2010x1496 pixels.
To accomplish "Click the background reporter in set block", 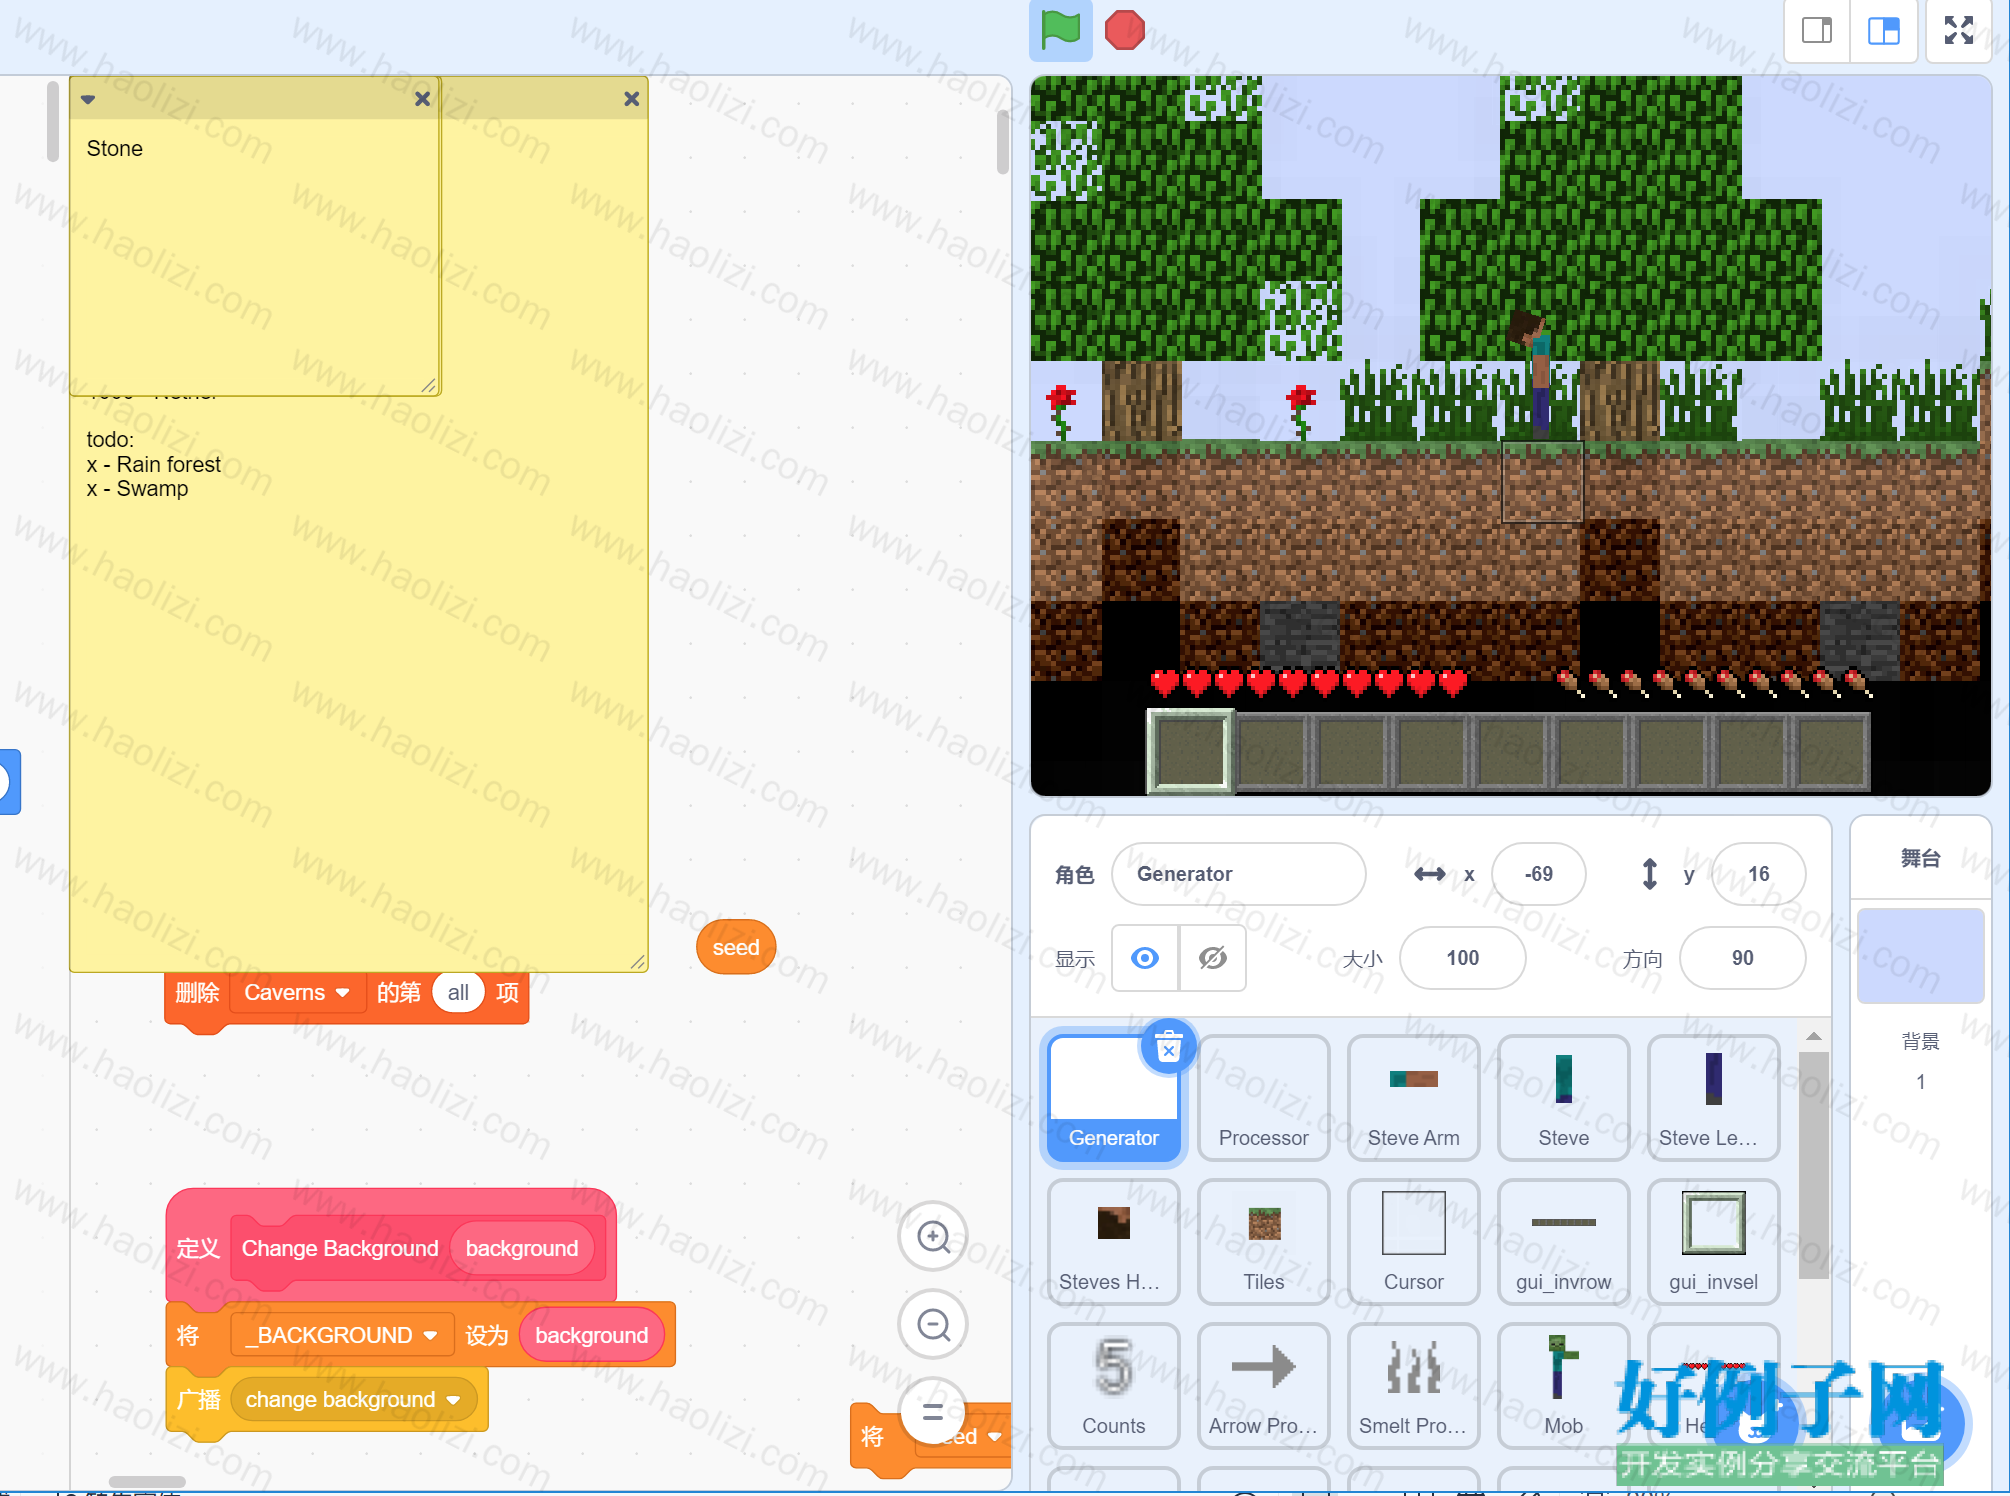I will (591, 1335).
